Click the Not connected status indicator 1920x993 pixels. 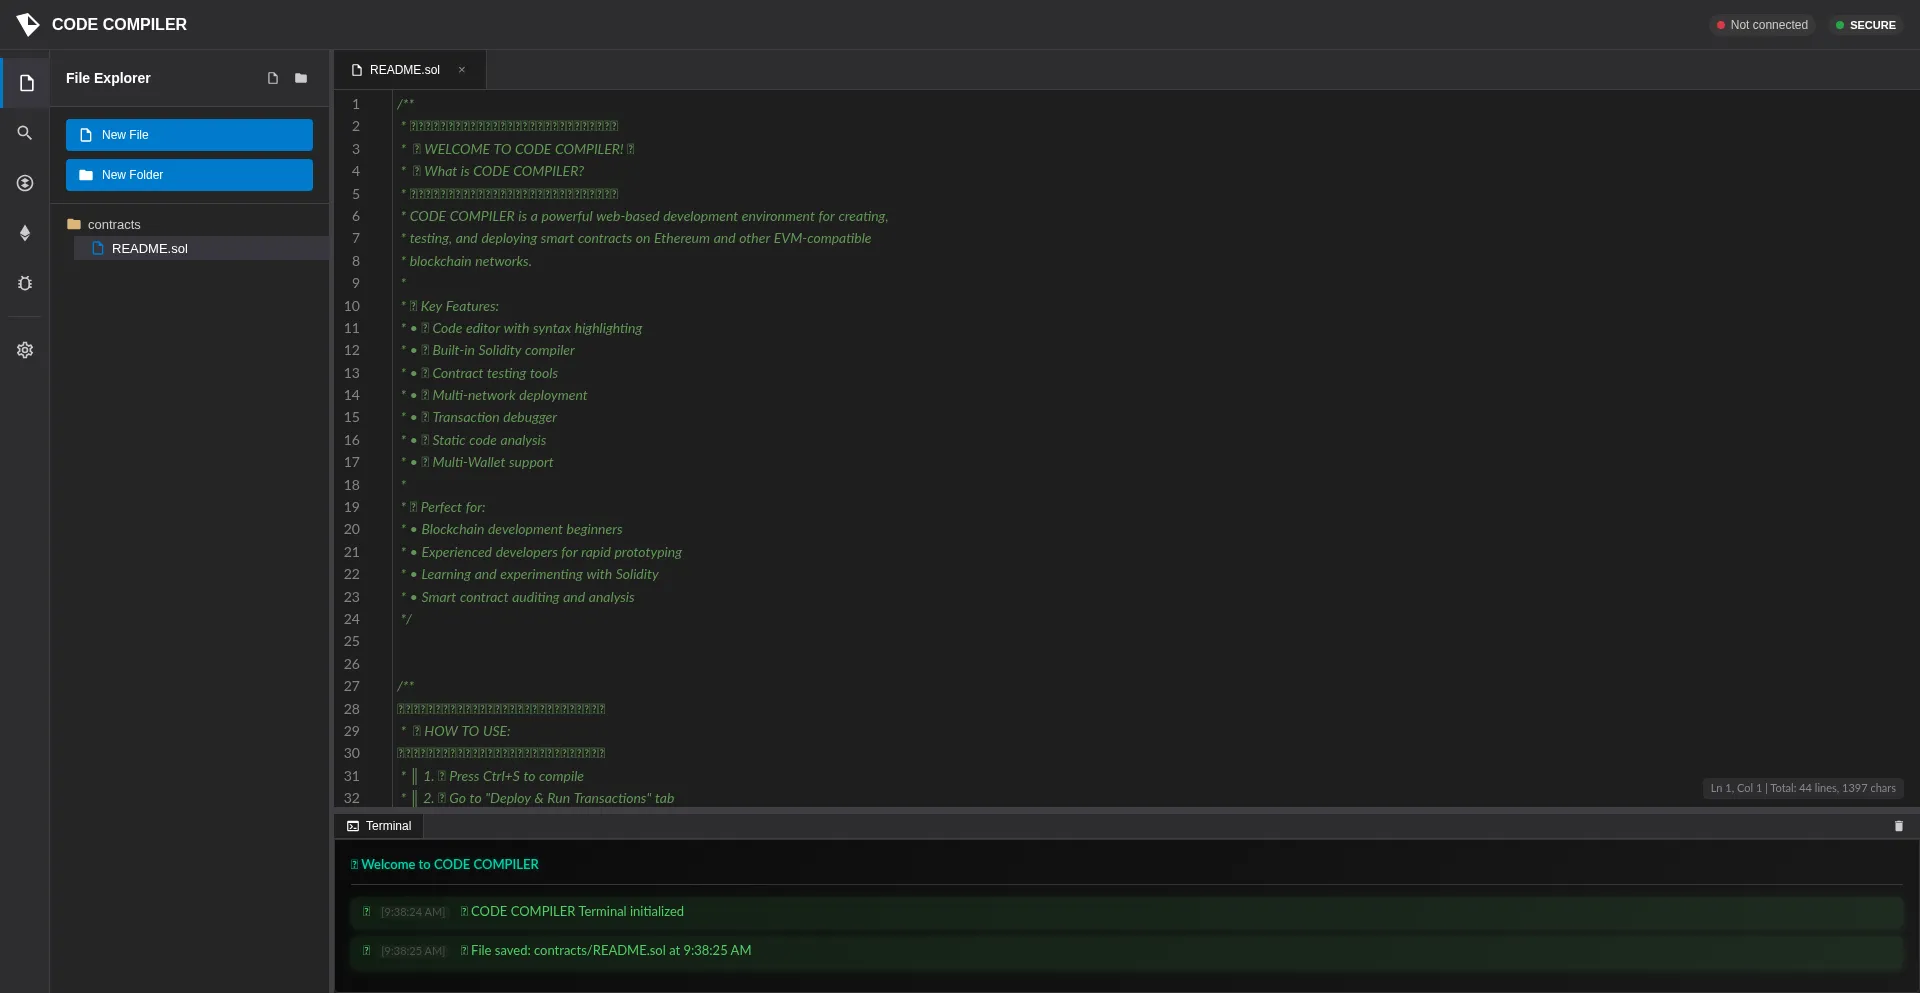tap(1761, 24)
